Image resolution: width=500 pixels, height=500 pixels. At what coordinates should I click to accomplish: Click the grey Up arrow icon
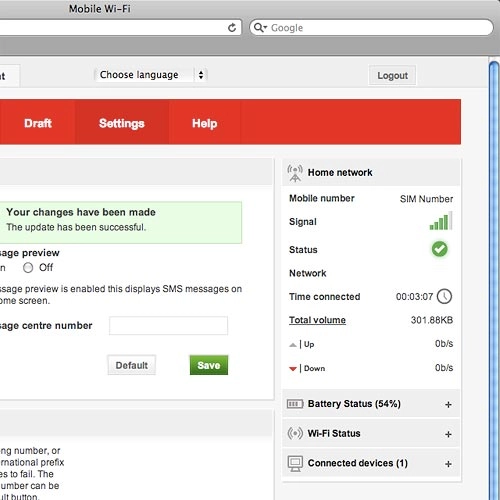(293, 345)
